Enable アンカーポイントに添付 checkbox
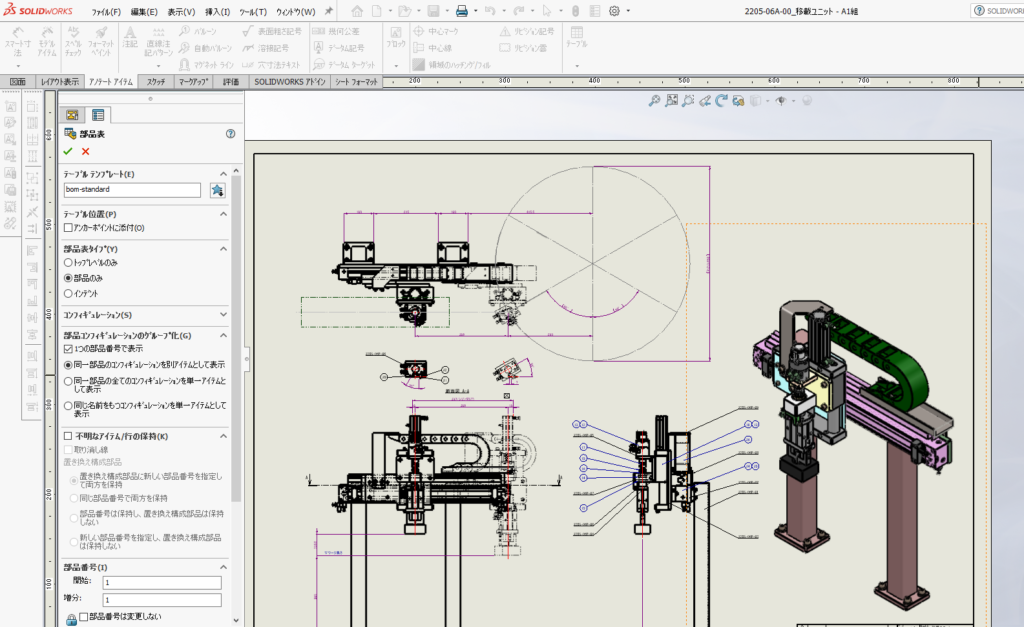The image size is (1024, 627). (68, 228)
